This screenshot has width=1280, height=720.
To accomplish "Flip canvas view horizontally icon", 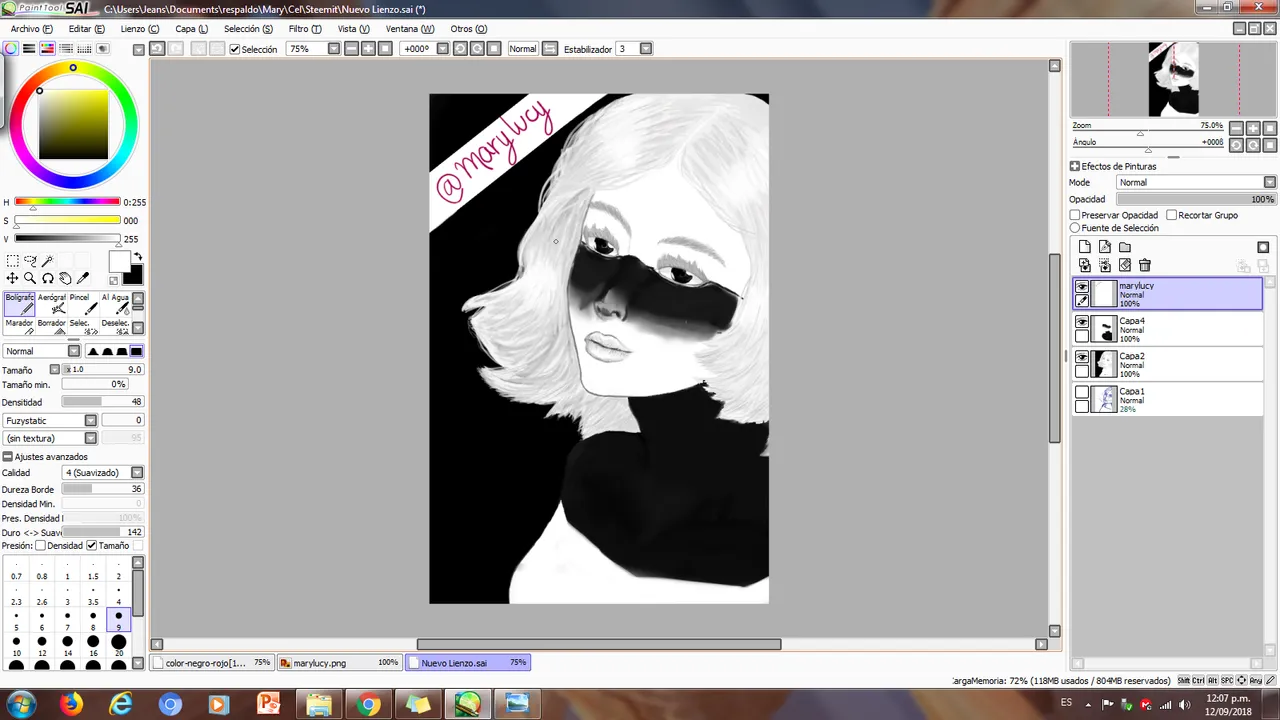I will 549,48.
